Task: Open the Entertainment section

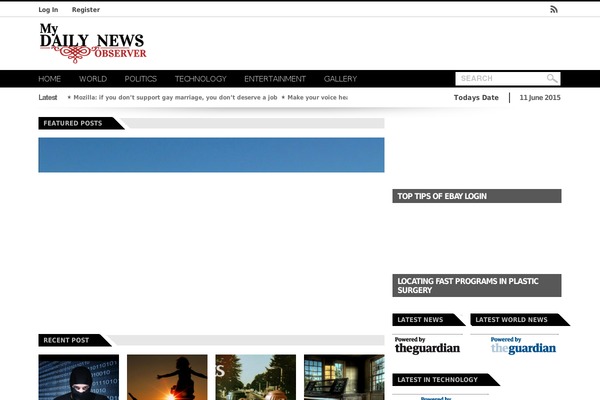Action: tap(275, 79)
